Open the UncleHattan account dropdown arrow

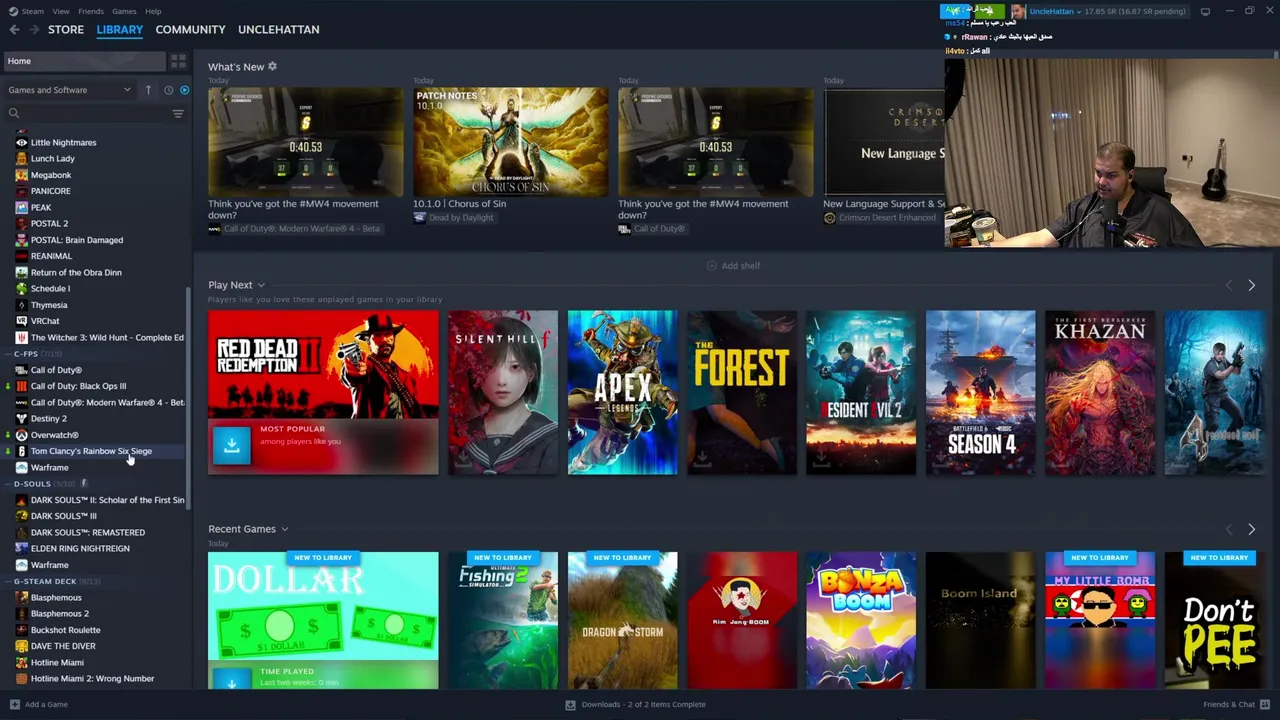click(x=1081, y=11)
